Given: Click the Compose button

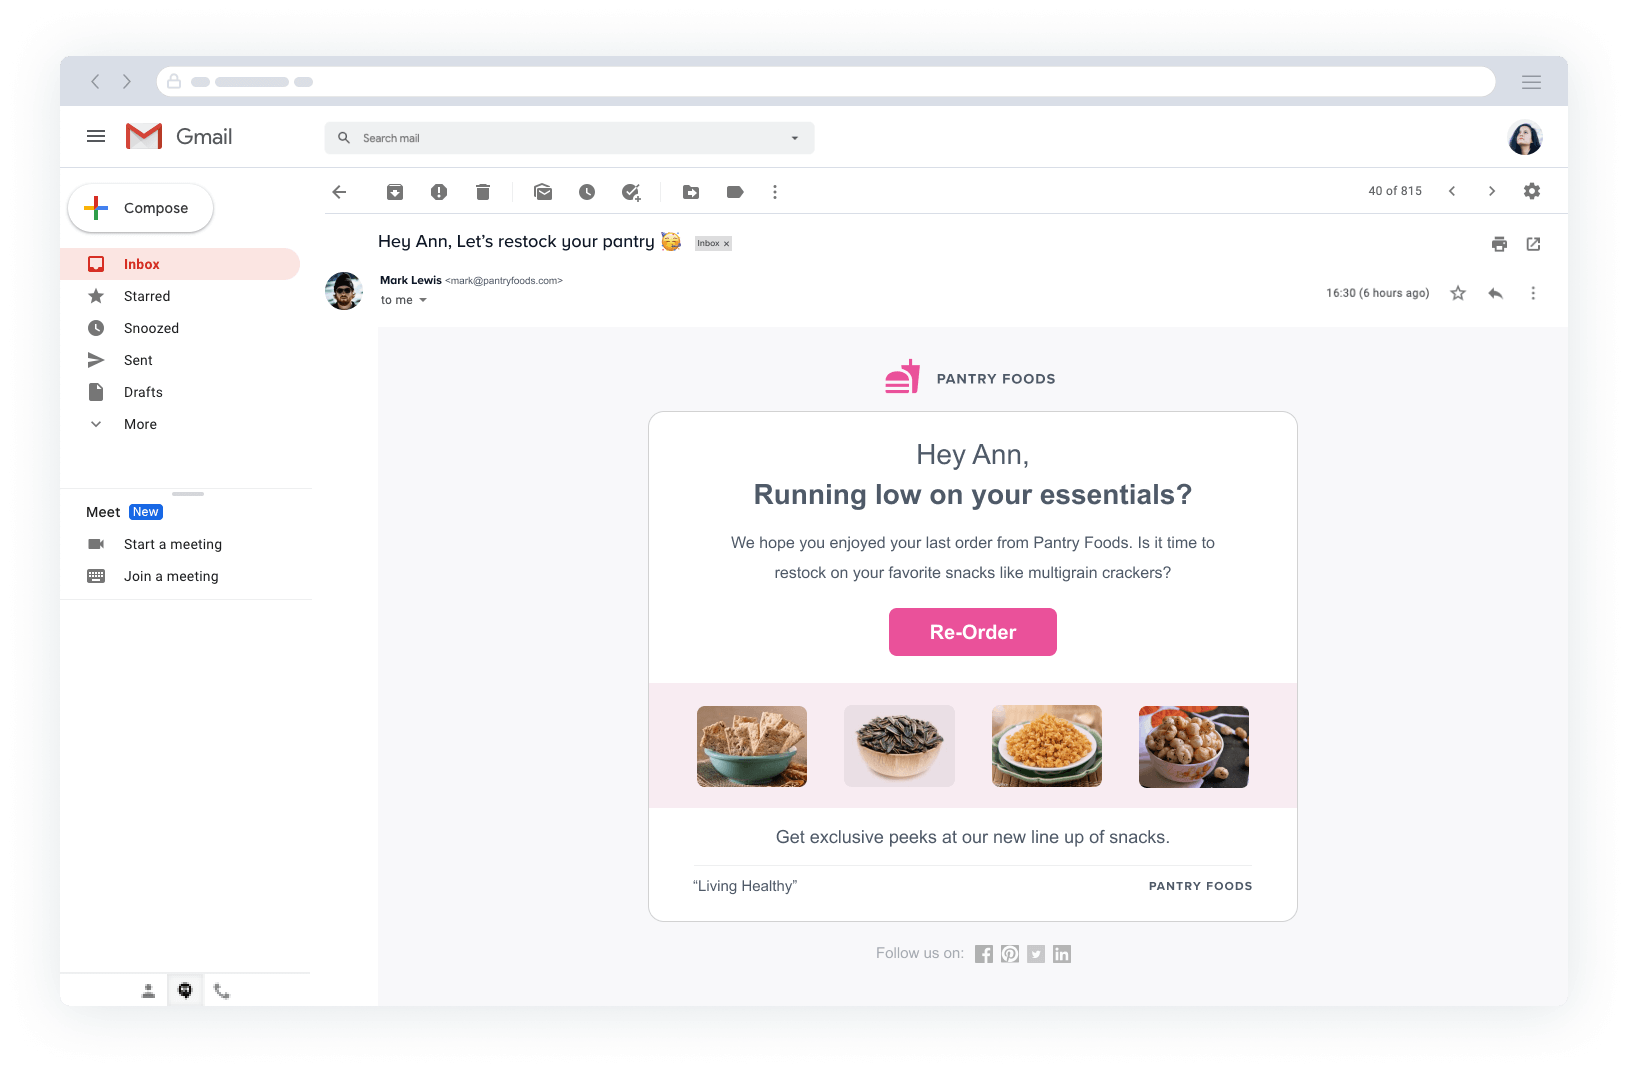Looking at the screenshot, I should [141, 208].
